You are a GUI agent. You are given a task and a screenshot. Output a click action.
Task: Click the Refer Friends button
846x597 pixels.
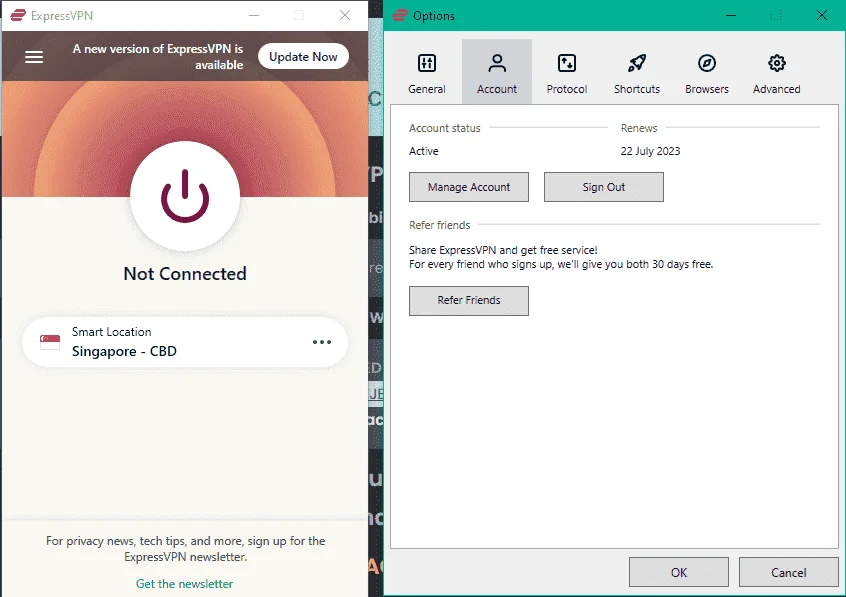(469, 301)
